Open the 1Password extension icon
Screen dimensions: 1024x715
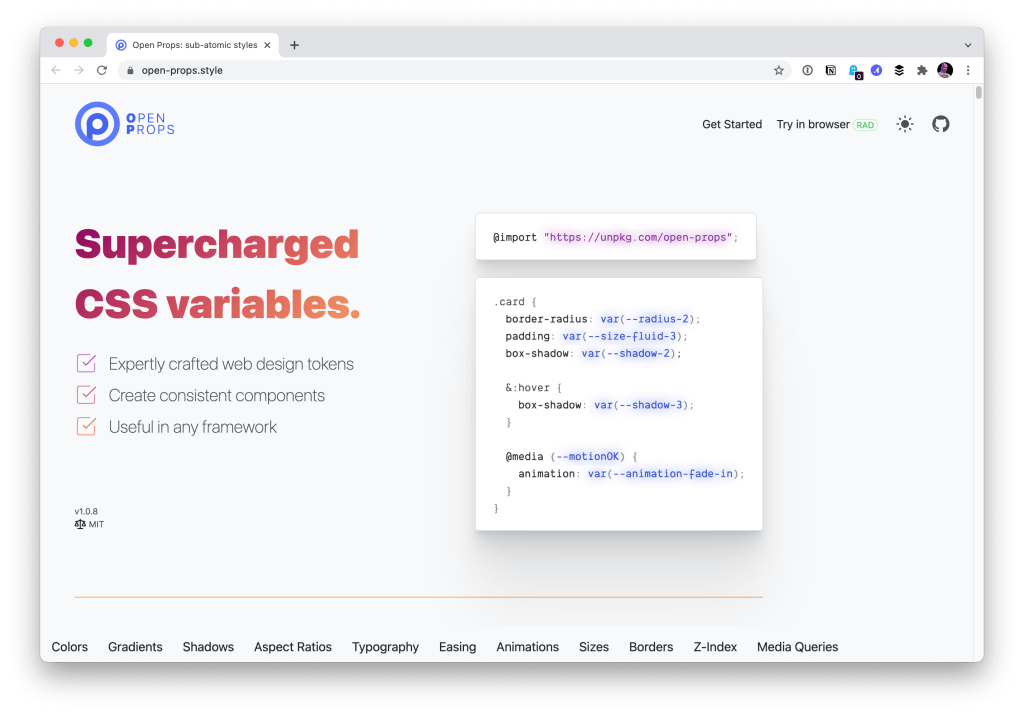(x=808, y=71)
